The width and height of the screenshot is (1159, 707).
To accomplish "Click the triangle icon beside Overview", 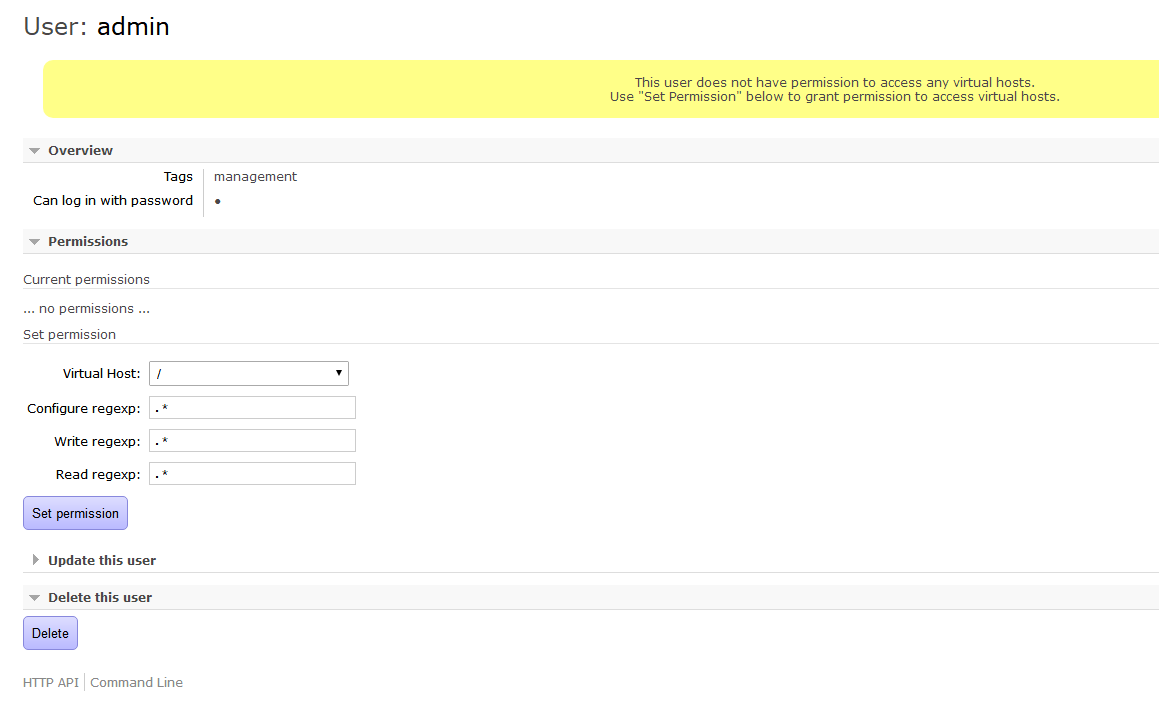I will (35, 151).
